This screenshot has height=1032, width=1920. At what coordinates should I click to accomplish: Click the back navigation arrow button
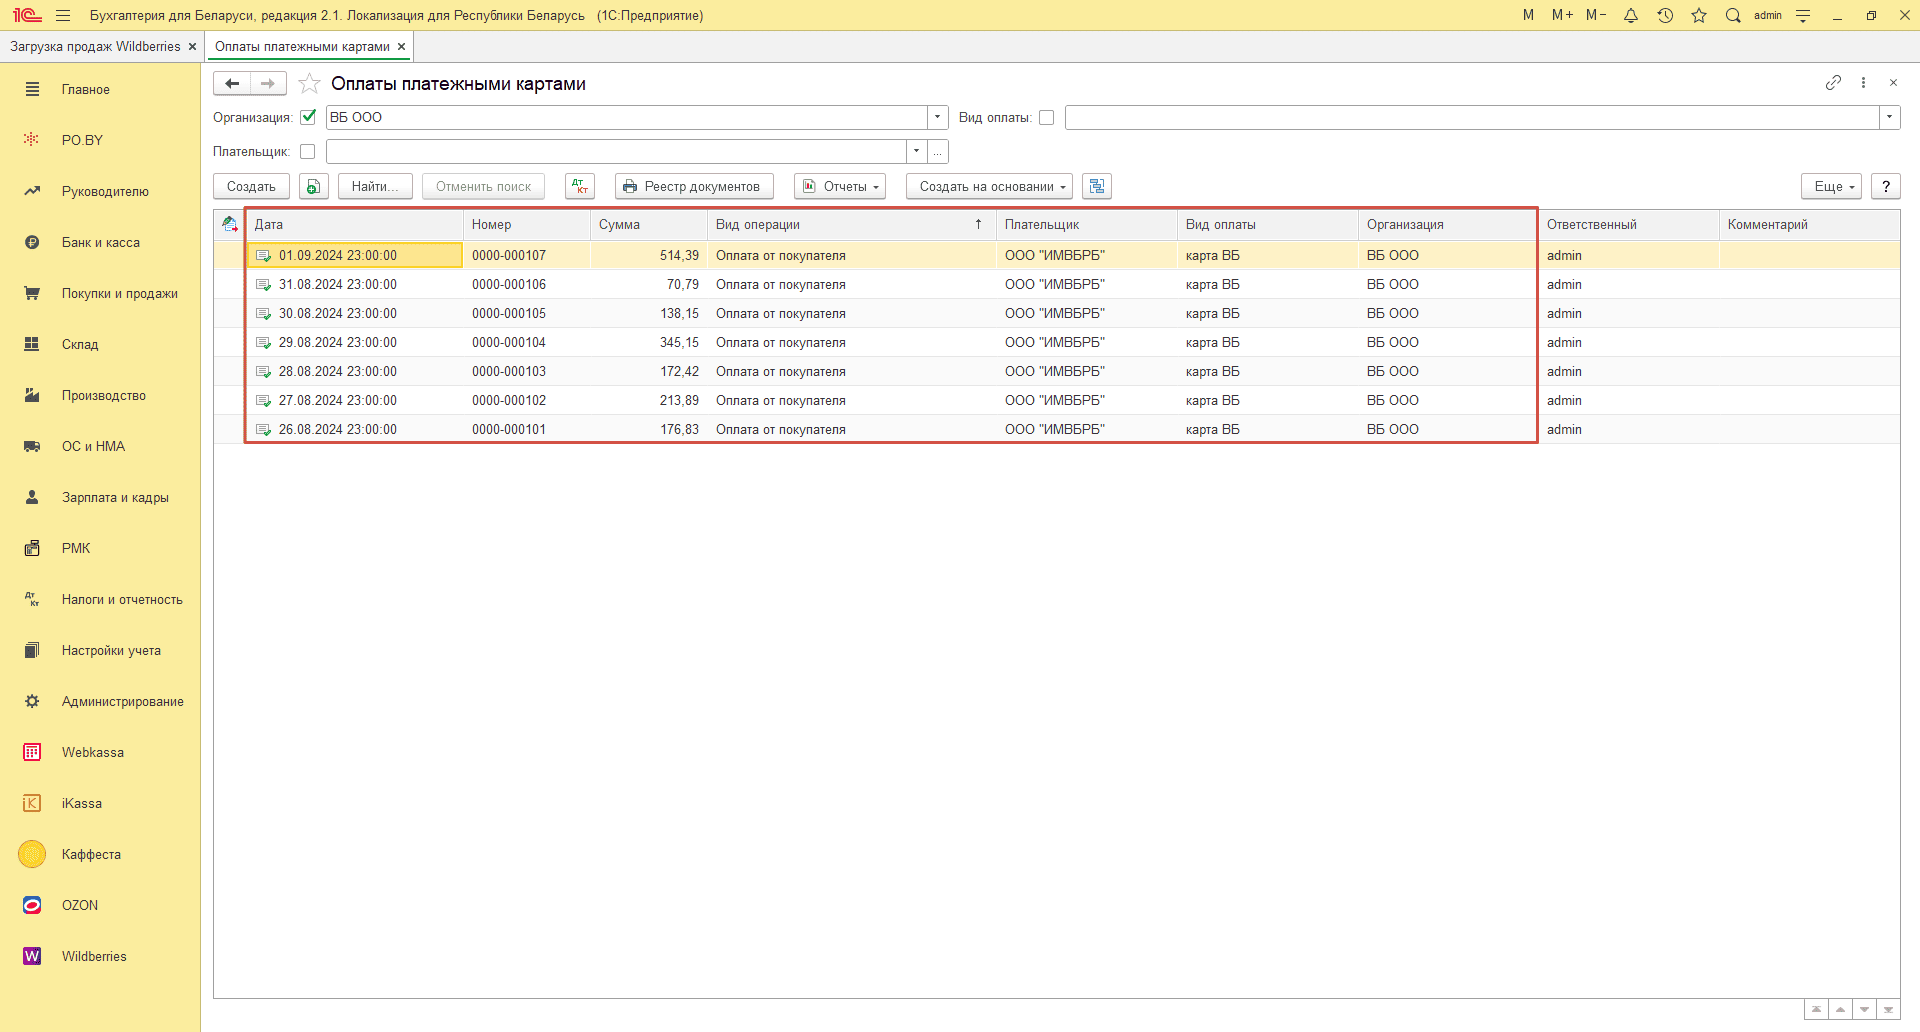click(x=232, y=84)
